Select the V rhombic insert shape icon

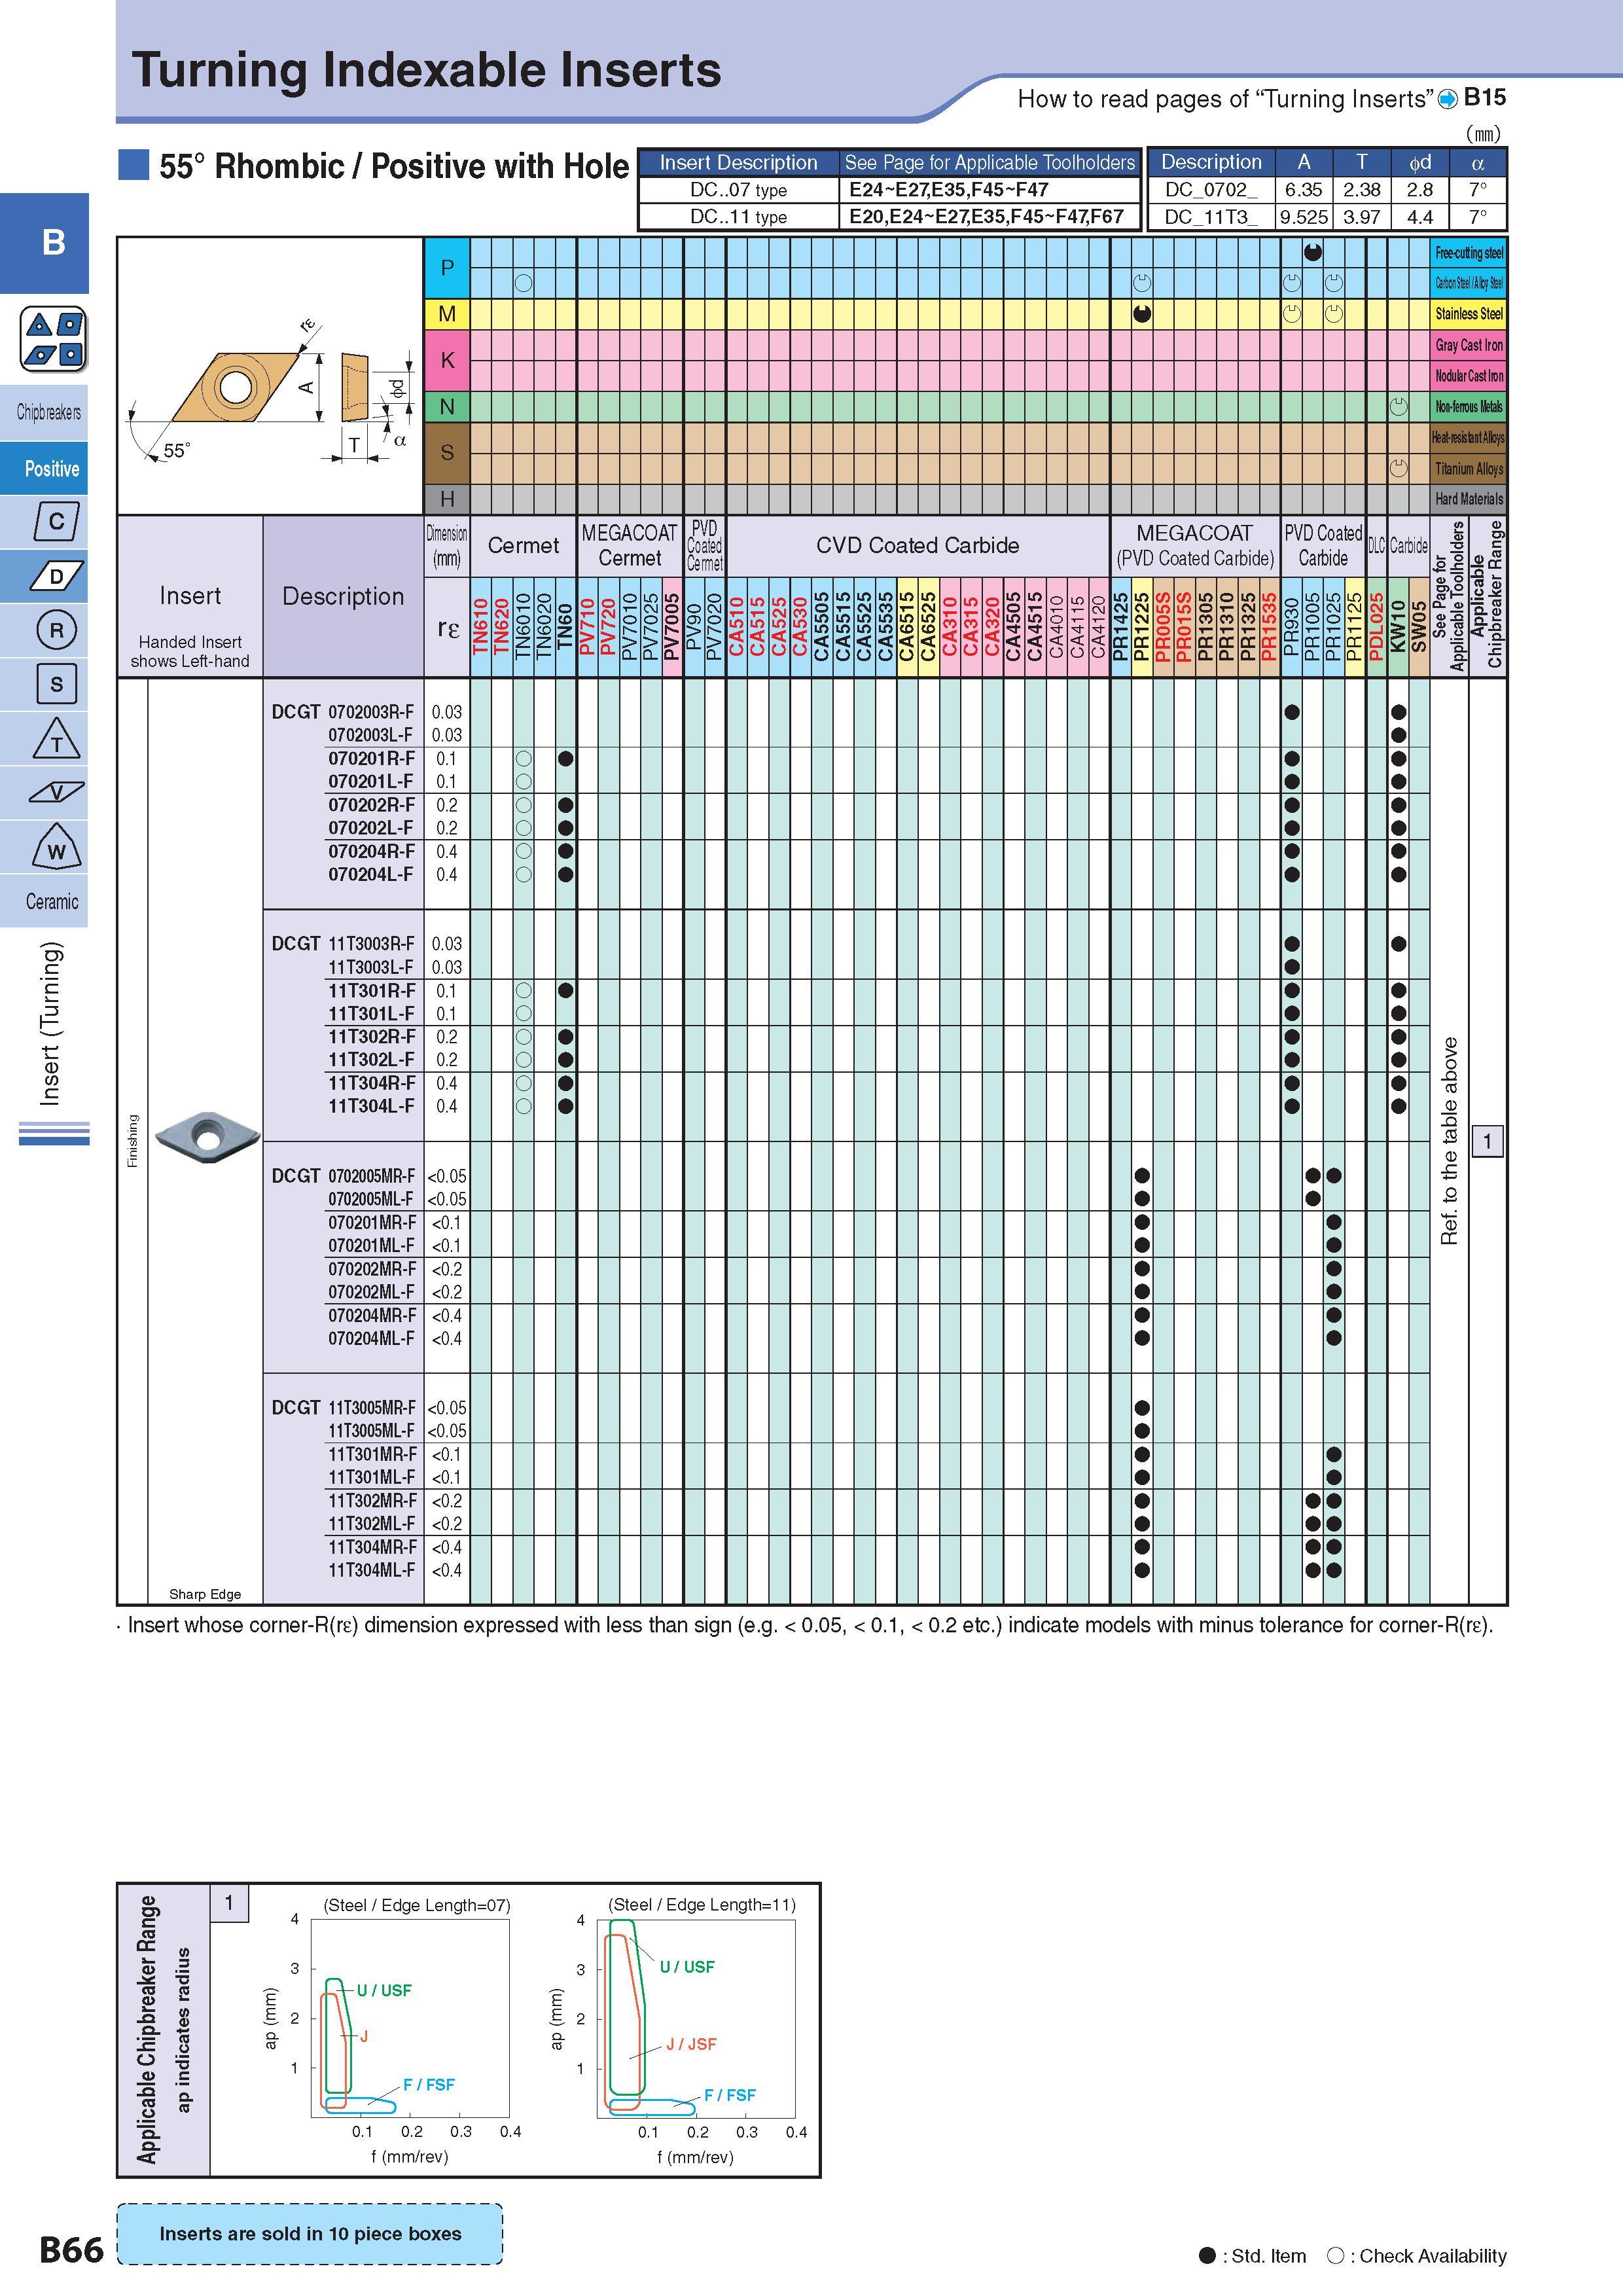point(56,793)
